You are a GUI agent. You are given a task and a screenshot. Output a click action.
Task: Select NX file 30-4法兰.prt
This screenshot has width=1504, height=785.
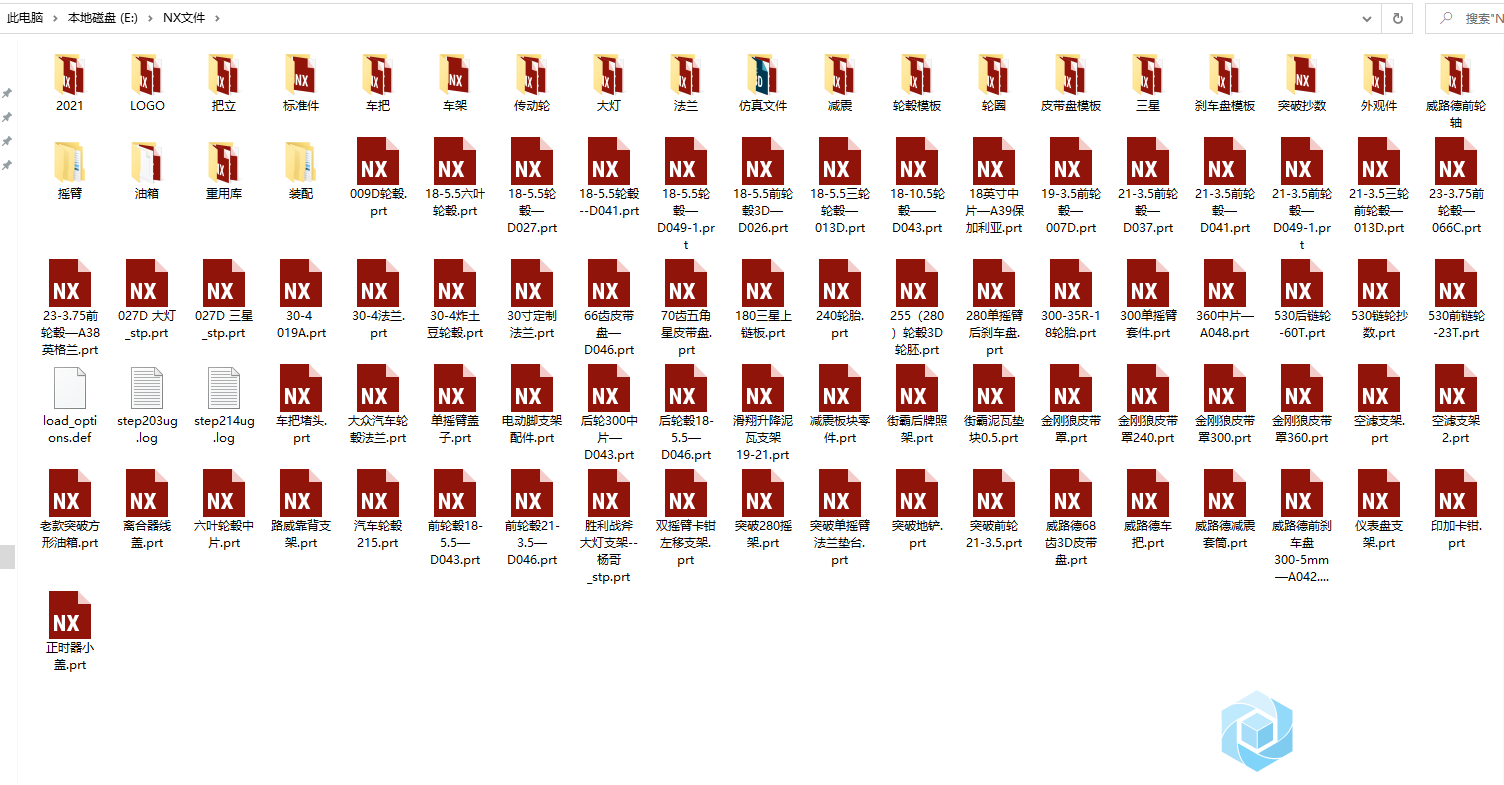tap(378, 300)
